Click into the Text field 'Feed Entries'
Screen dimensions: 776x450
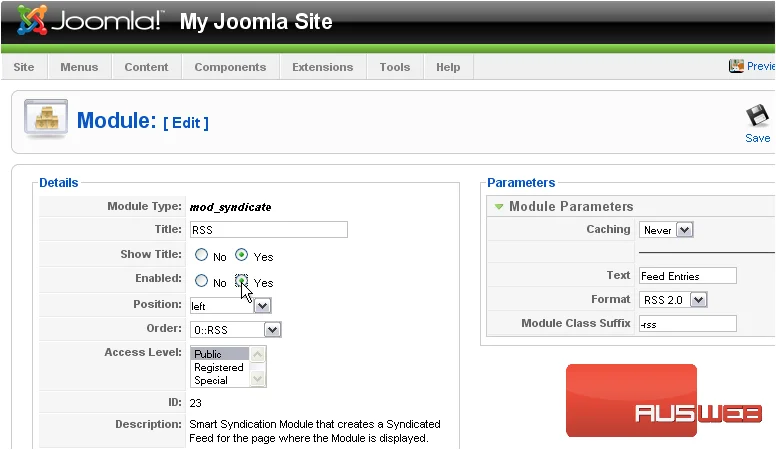(x=687, y=276)
